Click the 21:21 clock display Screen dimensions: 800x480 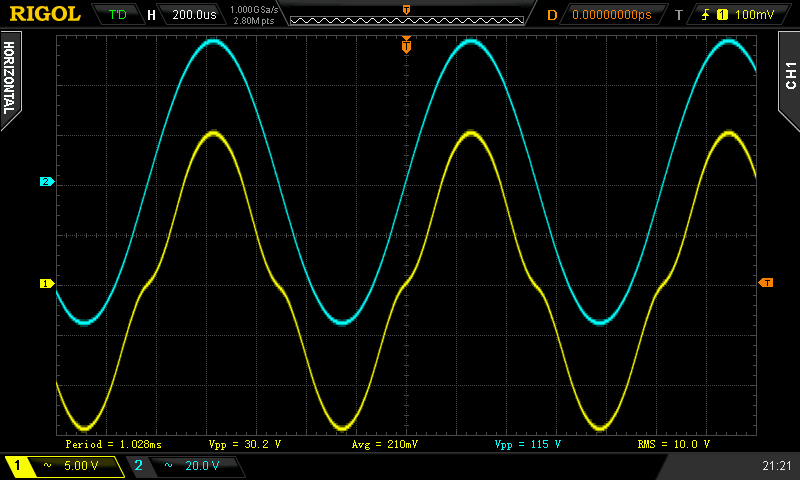[777, 465]
